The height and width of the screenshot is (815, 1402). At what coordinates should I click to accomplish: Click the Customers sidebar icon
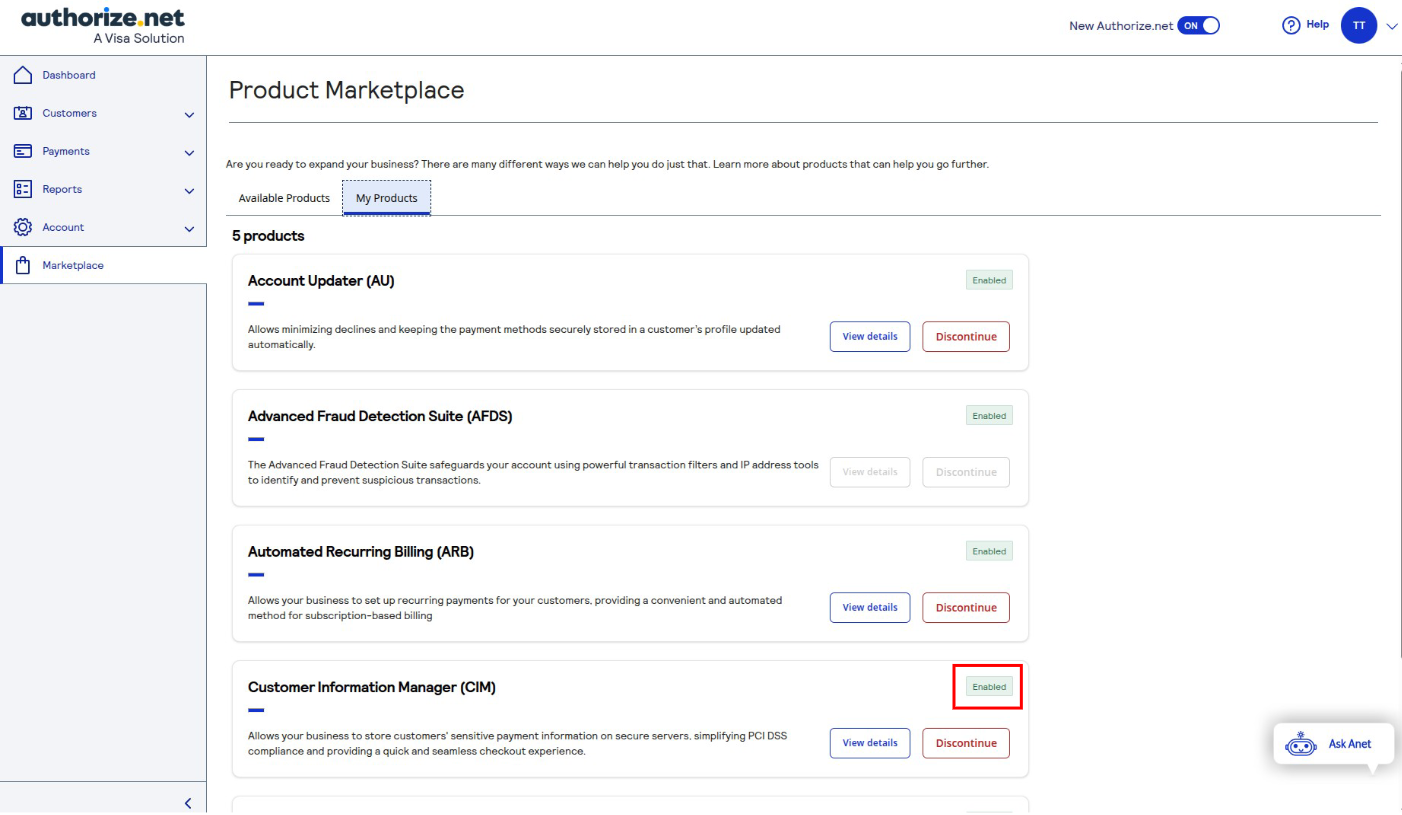[22, 113]
